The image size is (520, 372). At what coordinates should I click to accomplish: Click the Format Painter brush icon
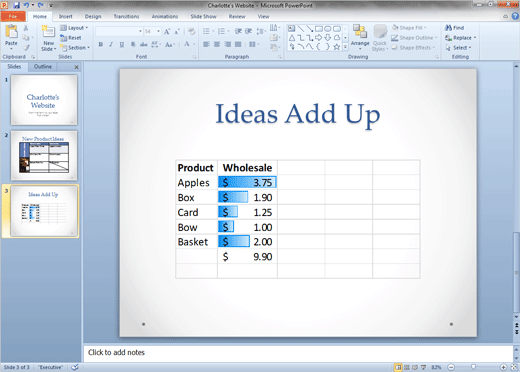click(x=26, y=48)
